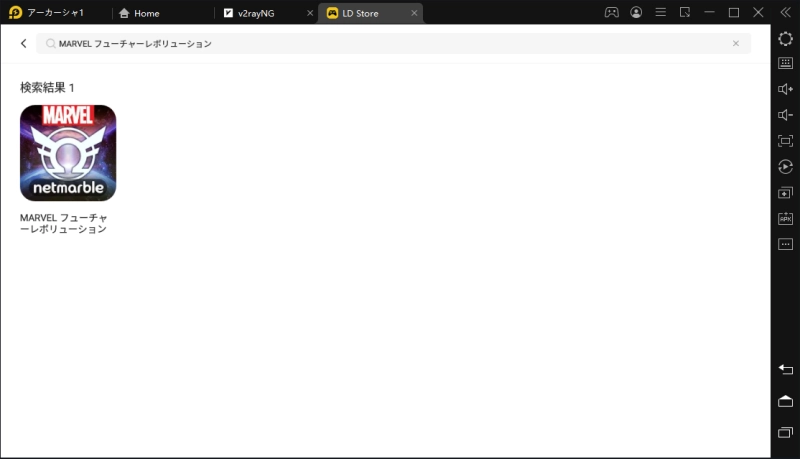Install an APK via the APK icon
Image resolution: width=800 pixels, height=459 pixels.
pos(785,218)
